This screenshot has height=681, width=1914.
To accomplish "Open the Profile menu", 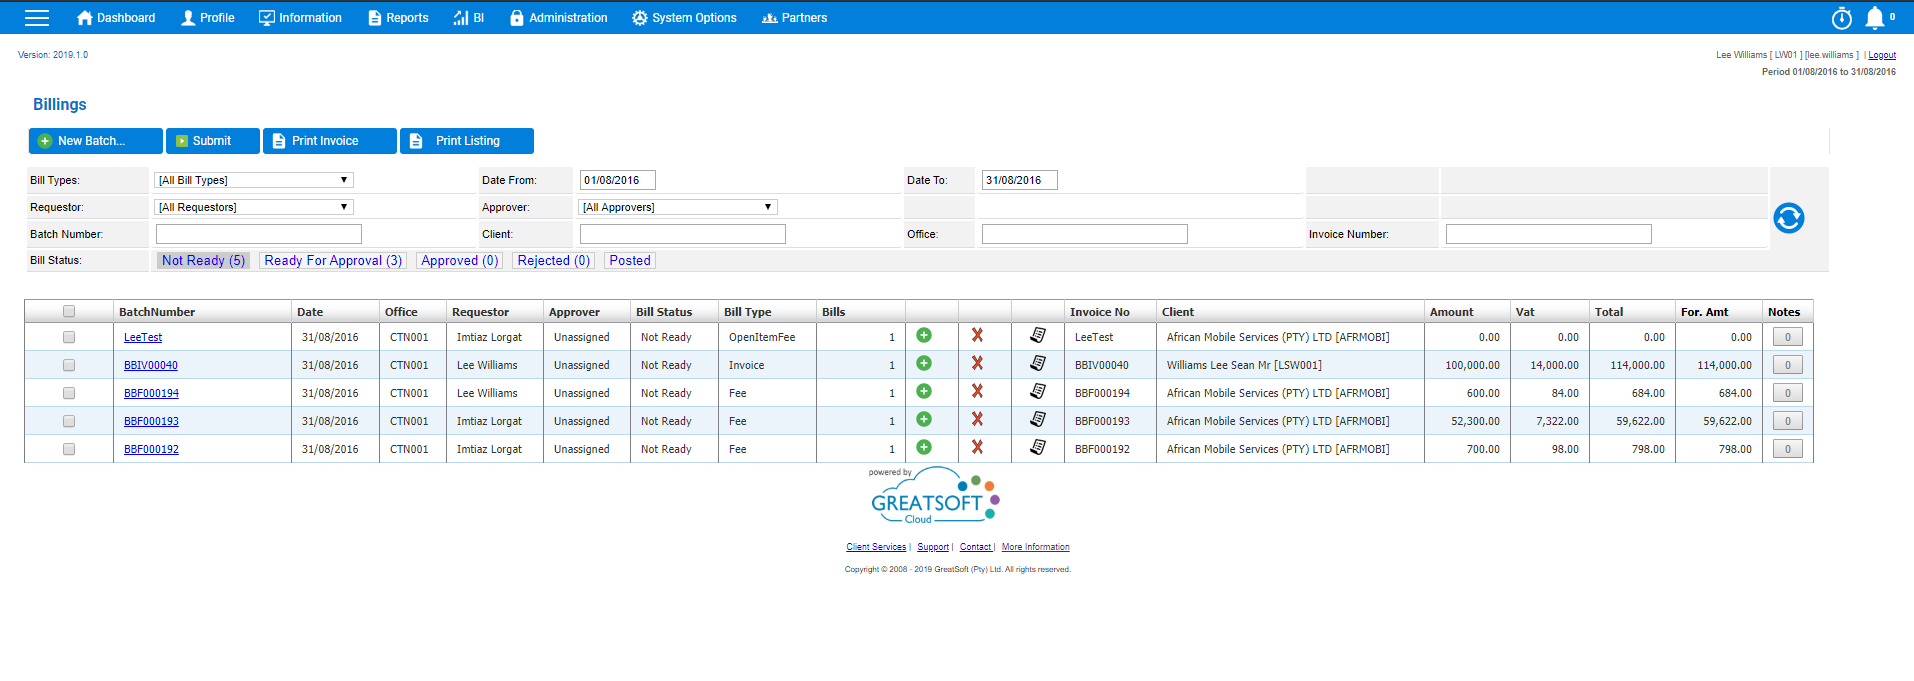I will pos(207,18).
